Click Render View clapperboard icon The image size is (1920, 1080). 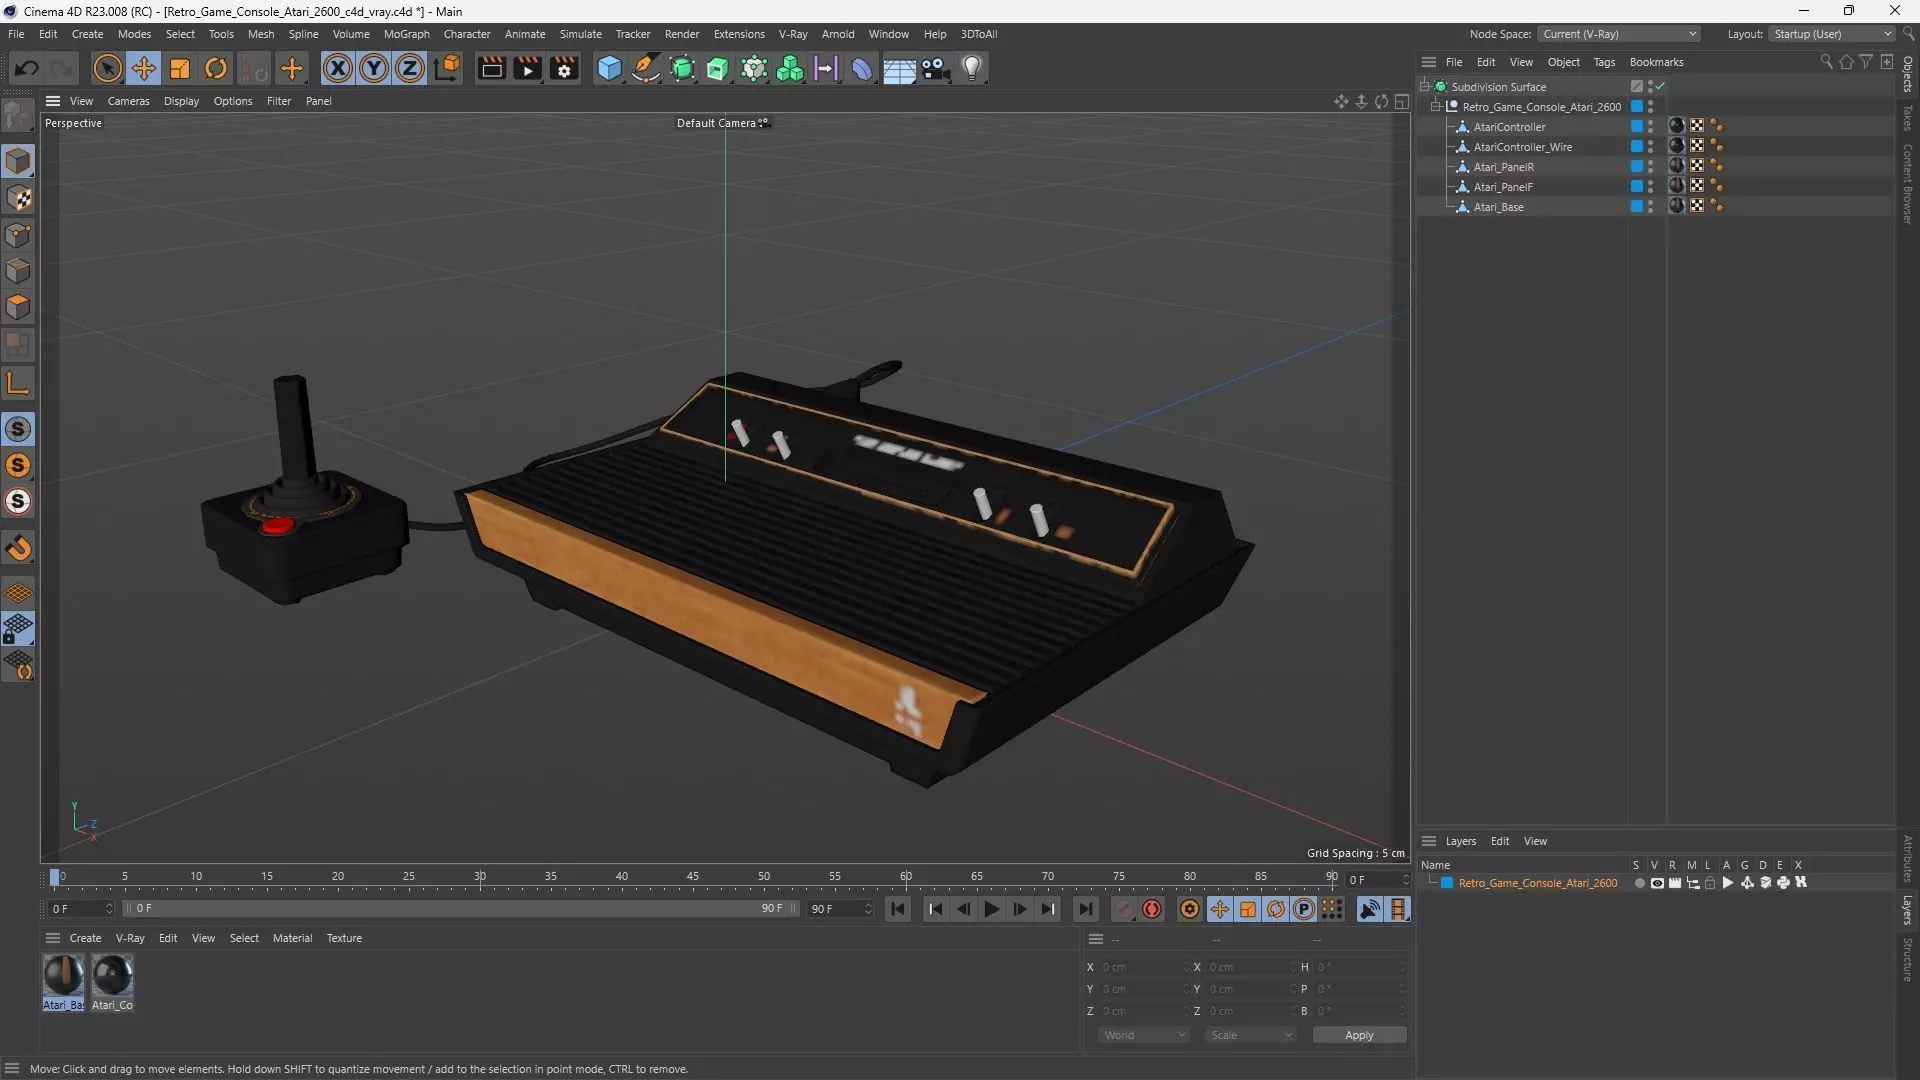point(491,68)
